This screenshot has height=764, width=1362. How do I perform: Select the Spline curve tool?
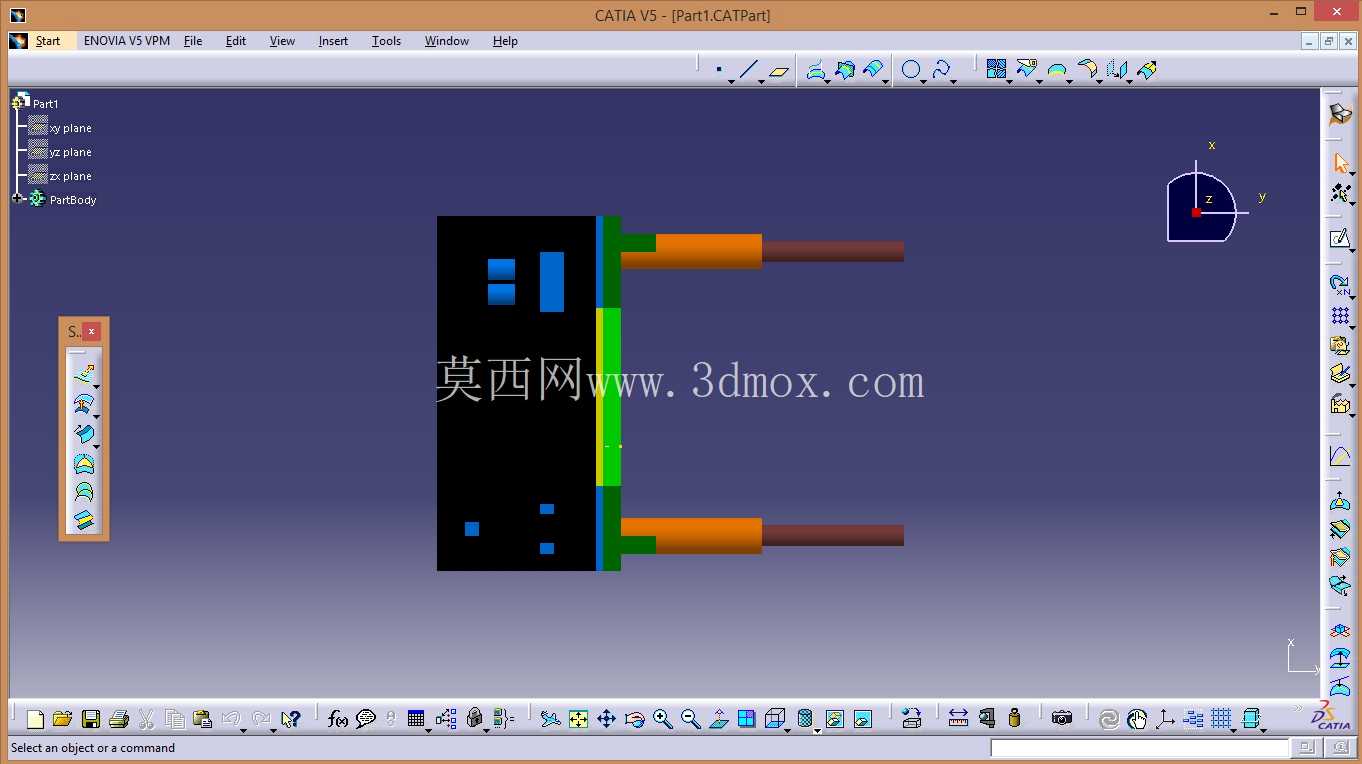pyautogui.click(x=941, y=70)
